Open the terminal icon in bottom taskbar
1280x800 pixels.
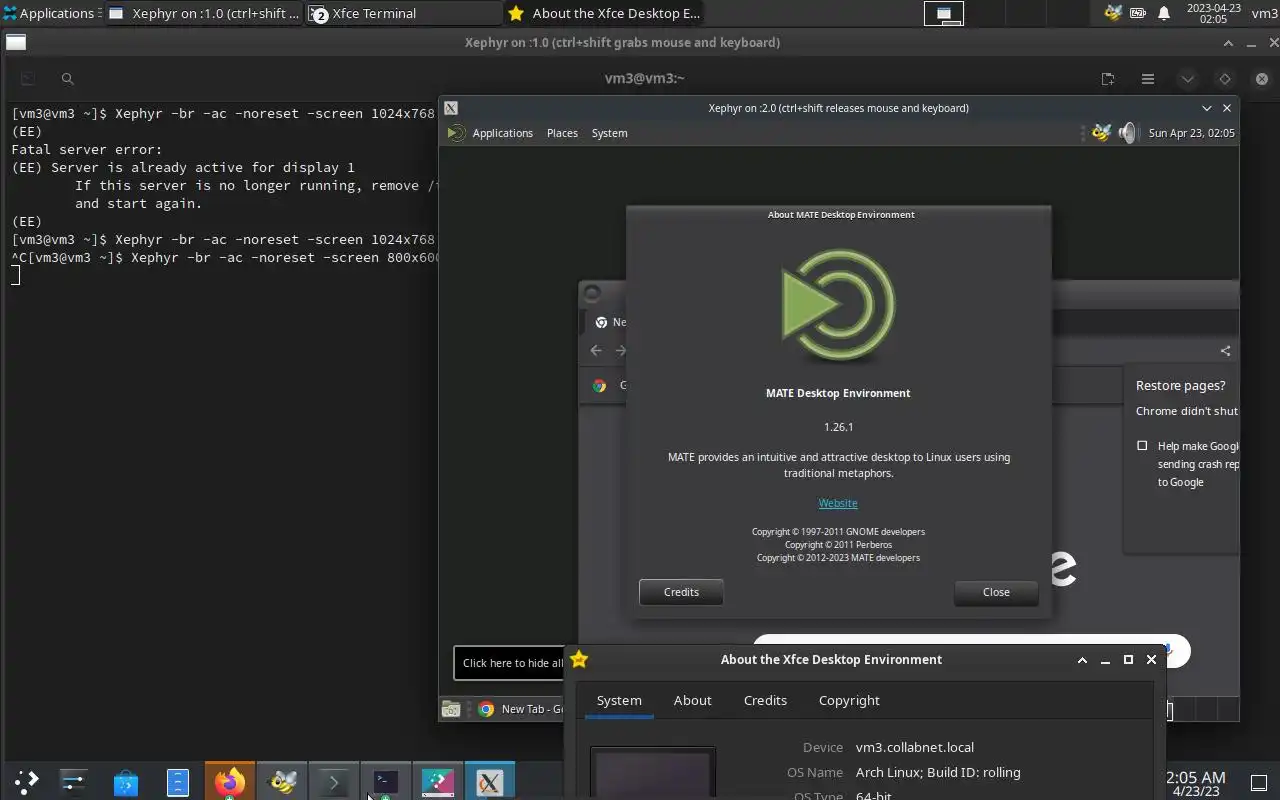pyautogui.click(x=386, y=781)
